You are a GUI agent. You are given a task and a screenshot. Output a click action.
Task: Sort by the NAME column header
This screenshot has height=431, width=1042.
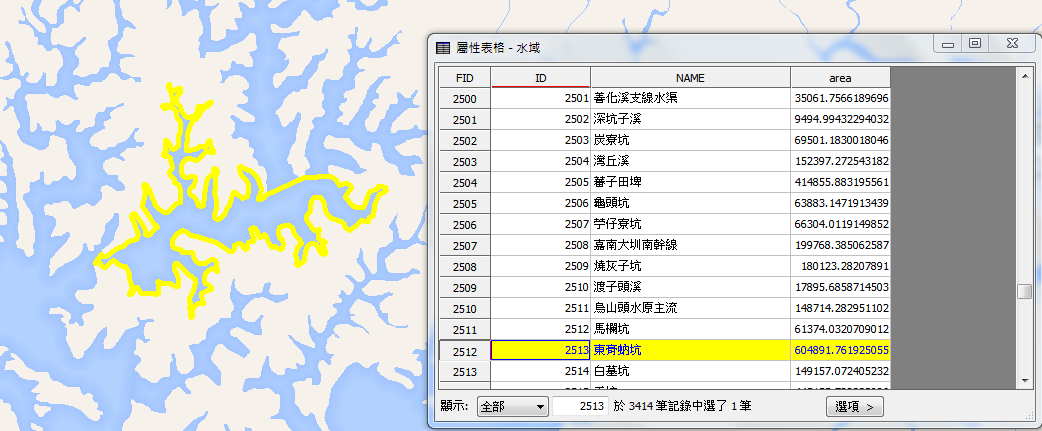(690, 77)
